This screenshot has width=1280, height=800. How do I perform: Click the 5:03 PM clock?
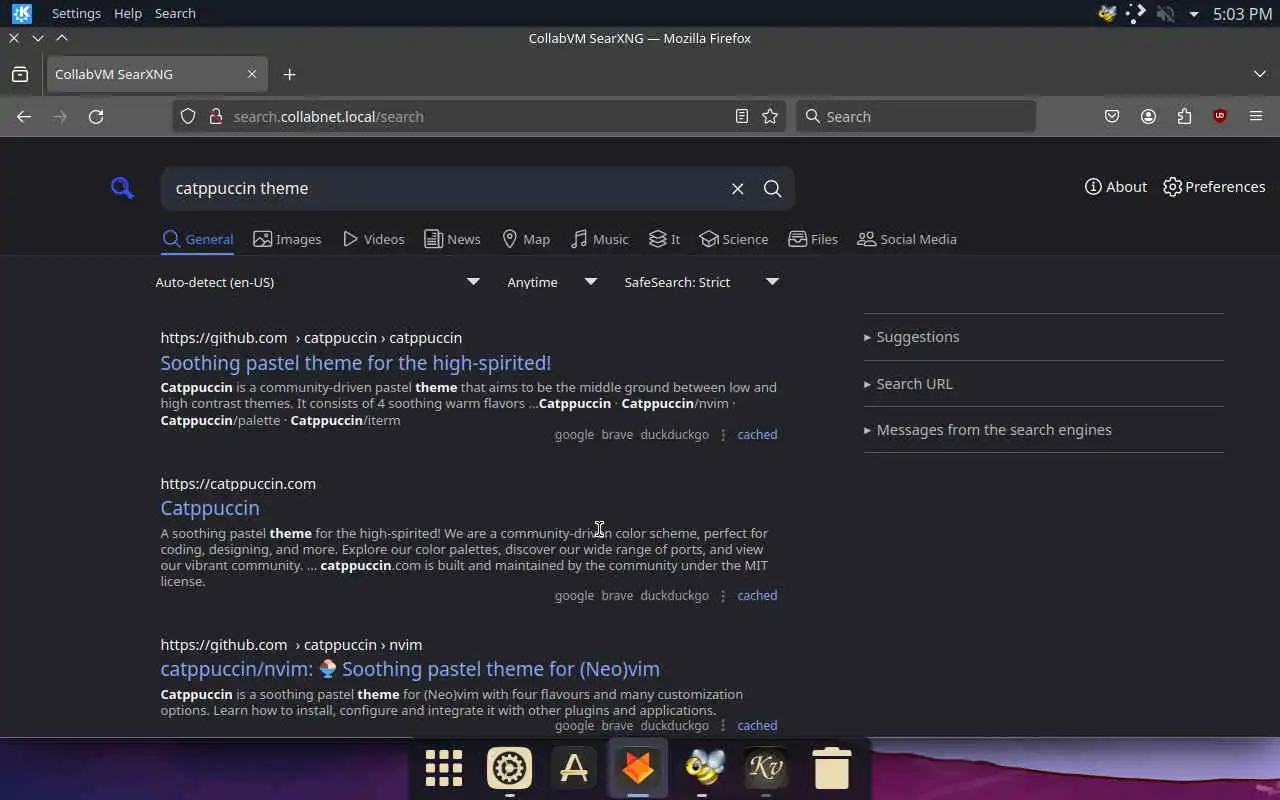tap(1242, 14)
